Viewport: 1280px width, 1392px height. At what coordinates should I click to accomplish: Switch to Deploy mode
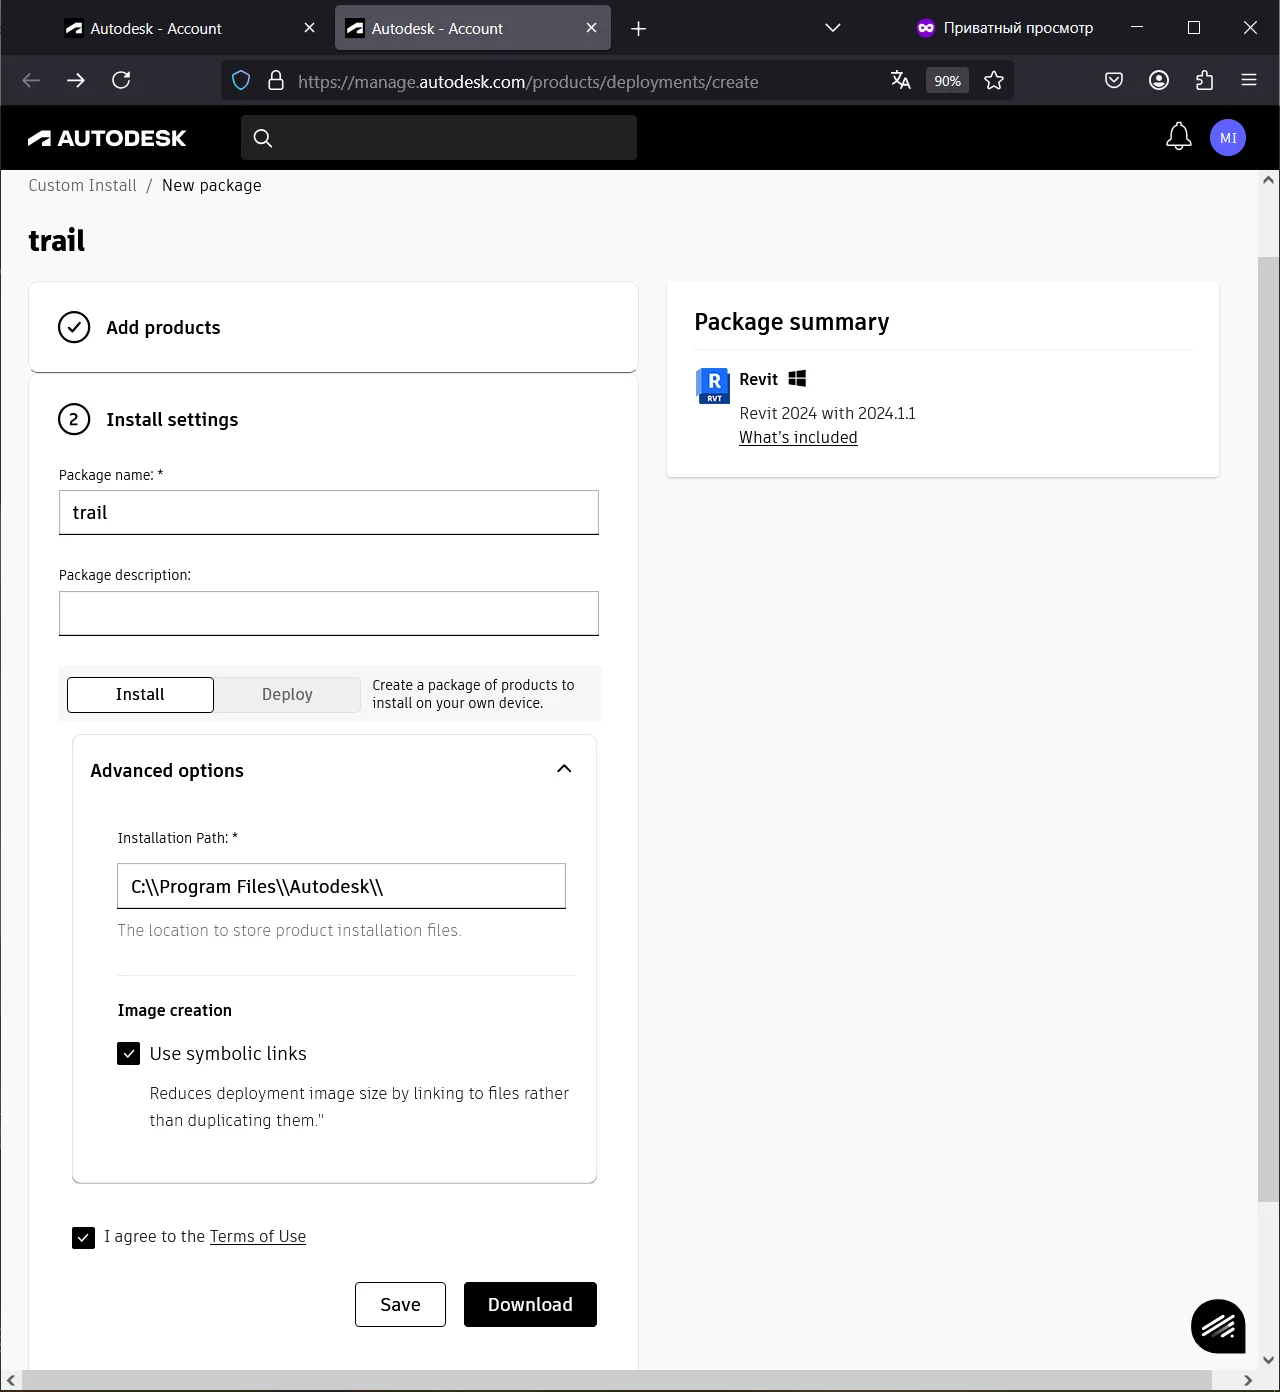click(x=287, y=695)
